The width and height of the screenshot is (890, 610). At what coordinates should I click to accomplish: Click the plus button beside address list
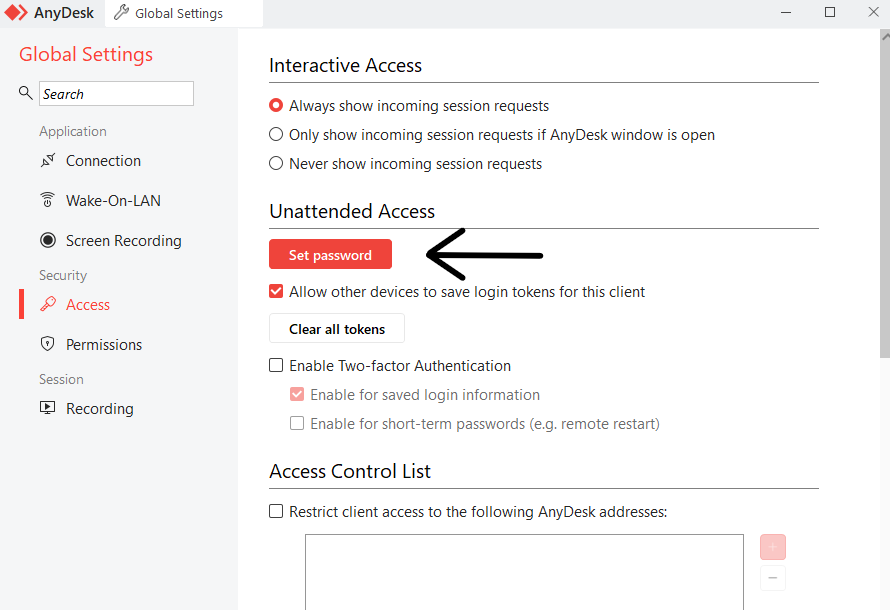click(x=773, y=547)
